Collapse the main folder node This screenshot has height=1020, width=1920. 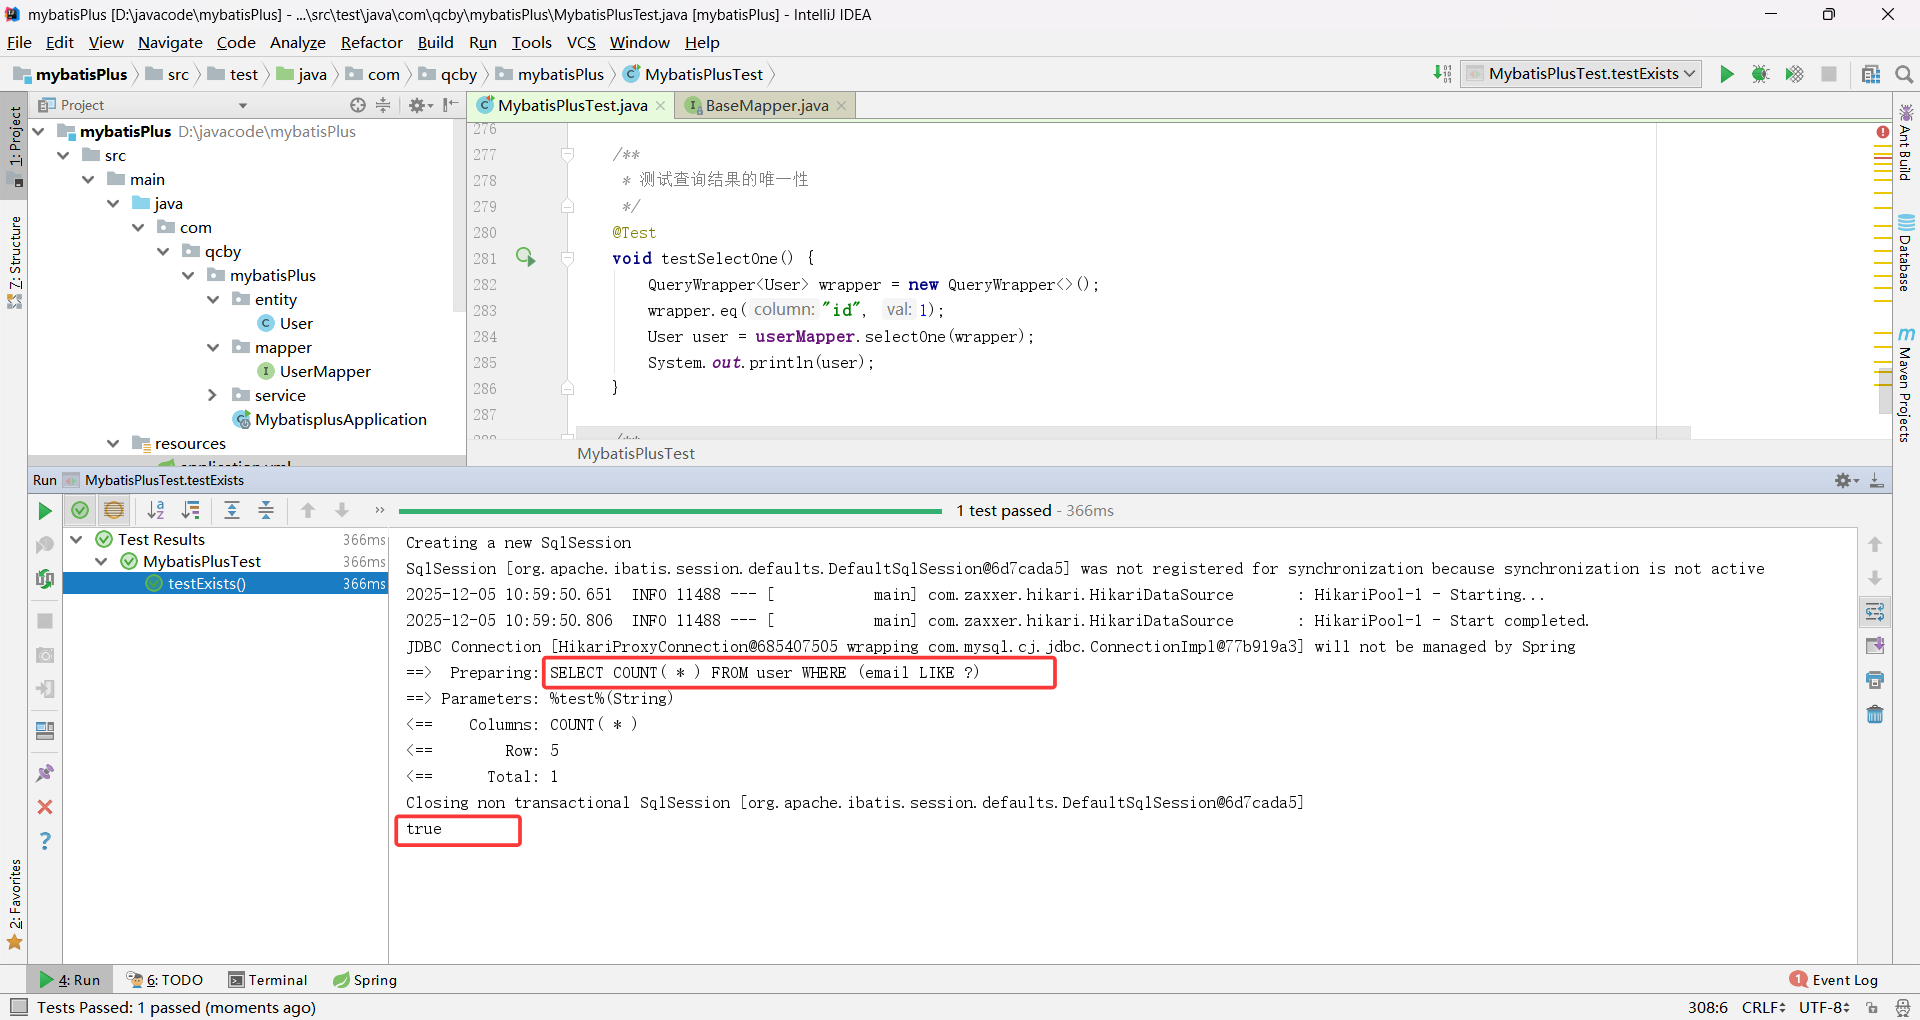click(x=88, y=179)
